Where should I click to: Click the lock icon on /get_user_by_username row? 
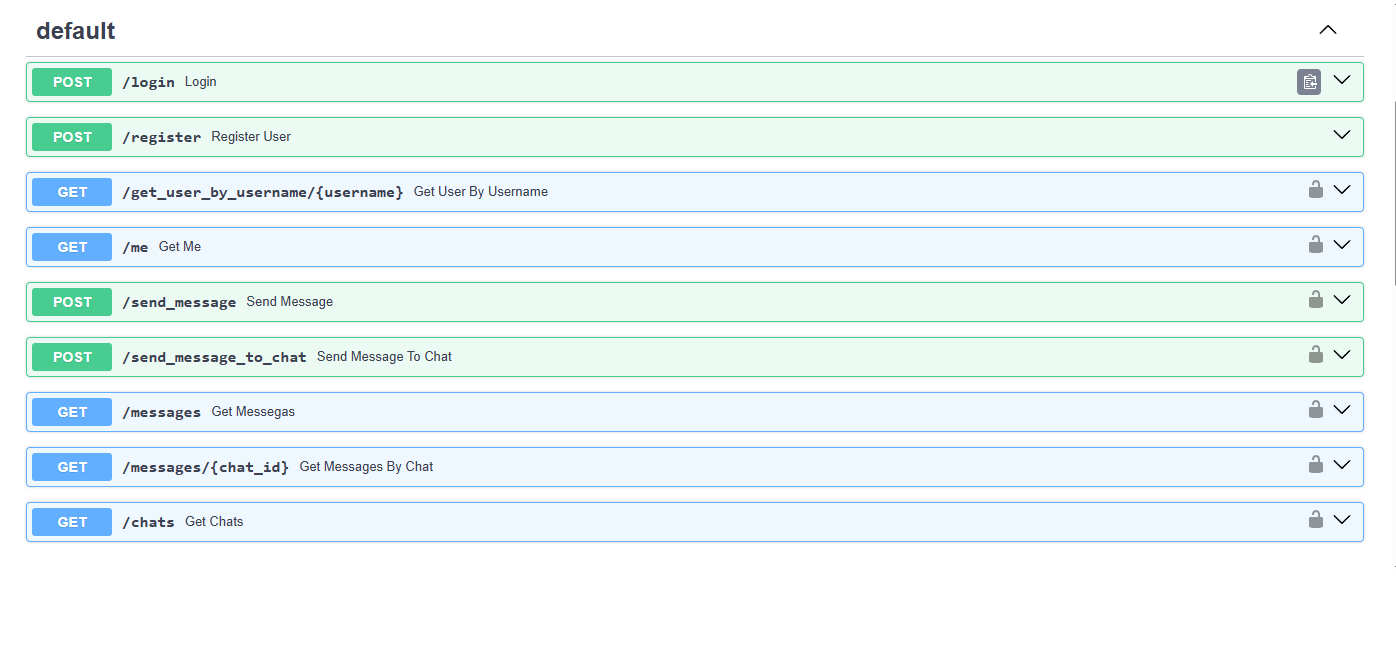[1316, 189]
